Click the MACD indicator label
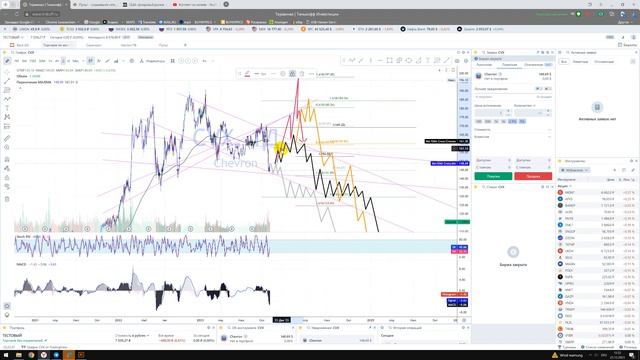 coord(21,264)
